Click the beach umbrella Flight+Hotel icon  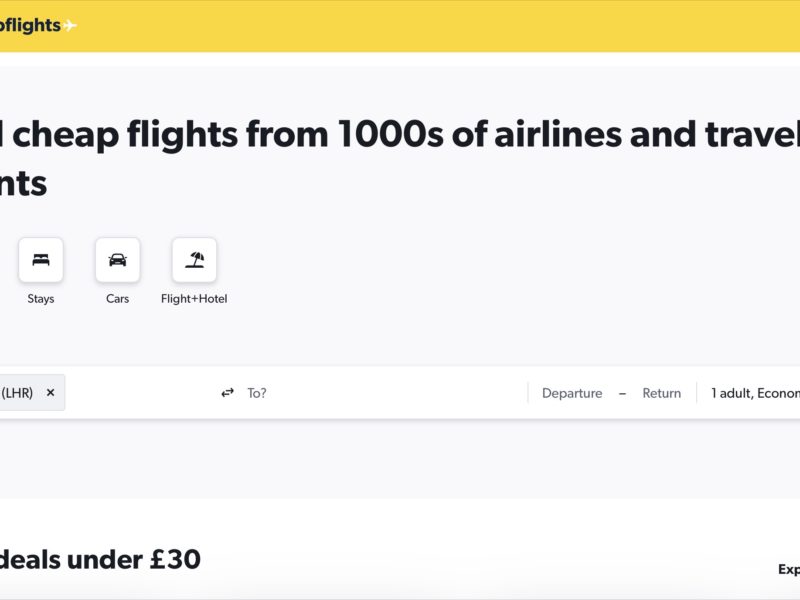(194, 260)
